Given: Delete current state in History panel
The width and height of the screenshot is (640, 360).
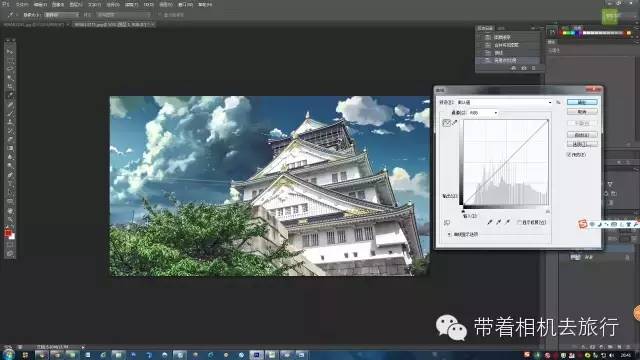Looking at the screenshot, I should coord(533,68).
